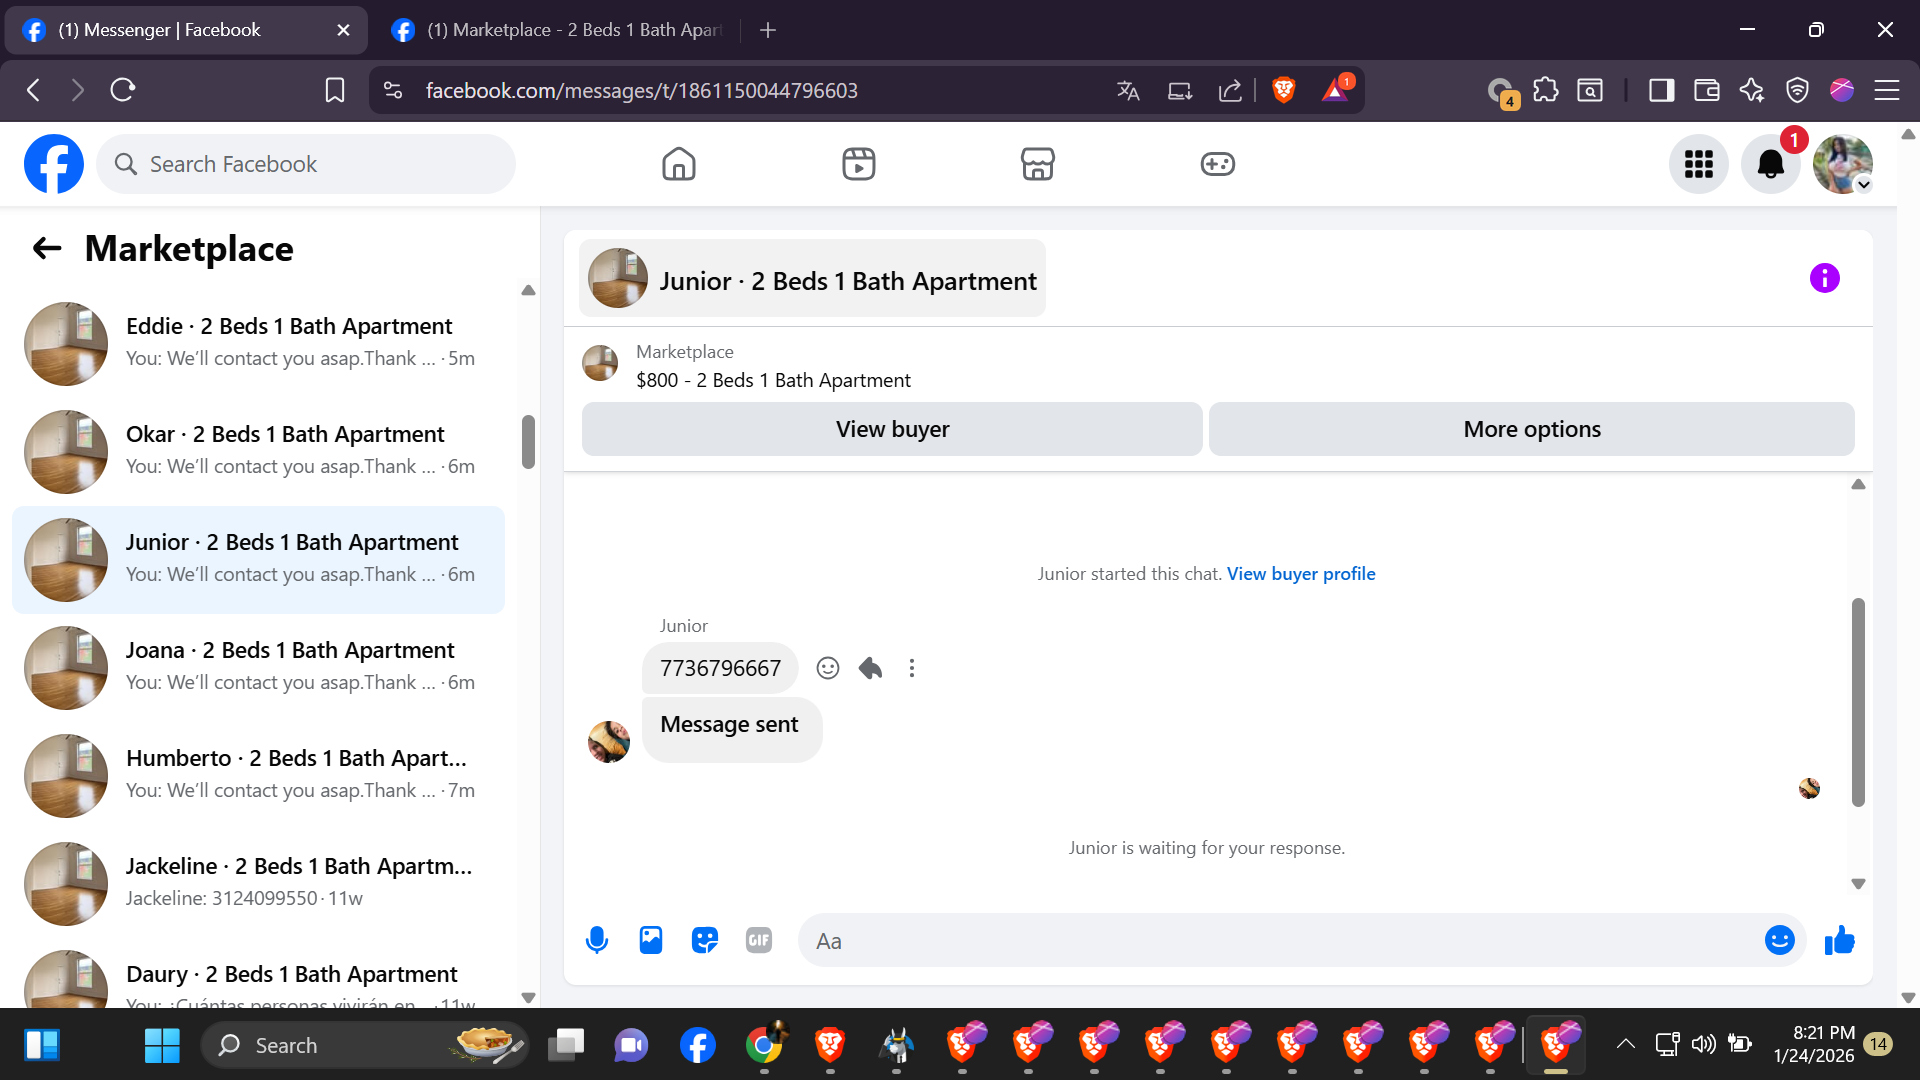Image resolution: width=1920 pixels, height=1080 pixels.
Task: Send a thumbs up like
Action: 1839,940
